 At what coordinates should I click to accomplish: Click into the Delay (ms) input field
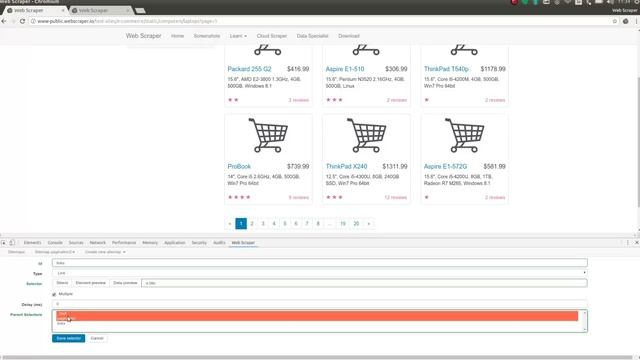[x=320, y=304]
